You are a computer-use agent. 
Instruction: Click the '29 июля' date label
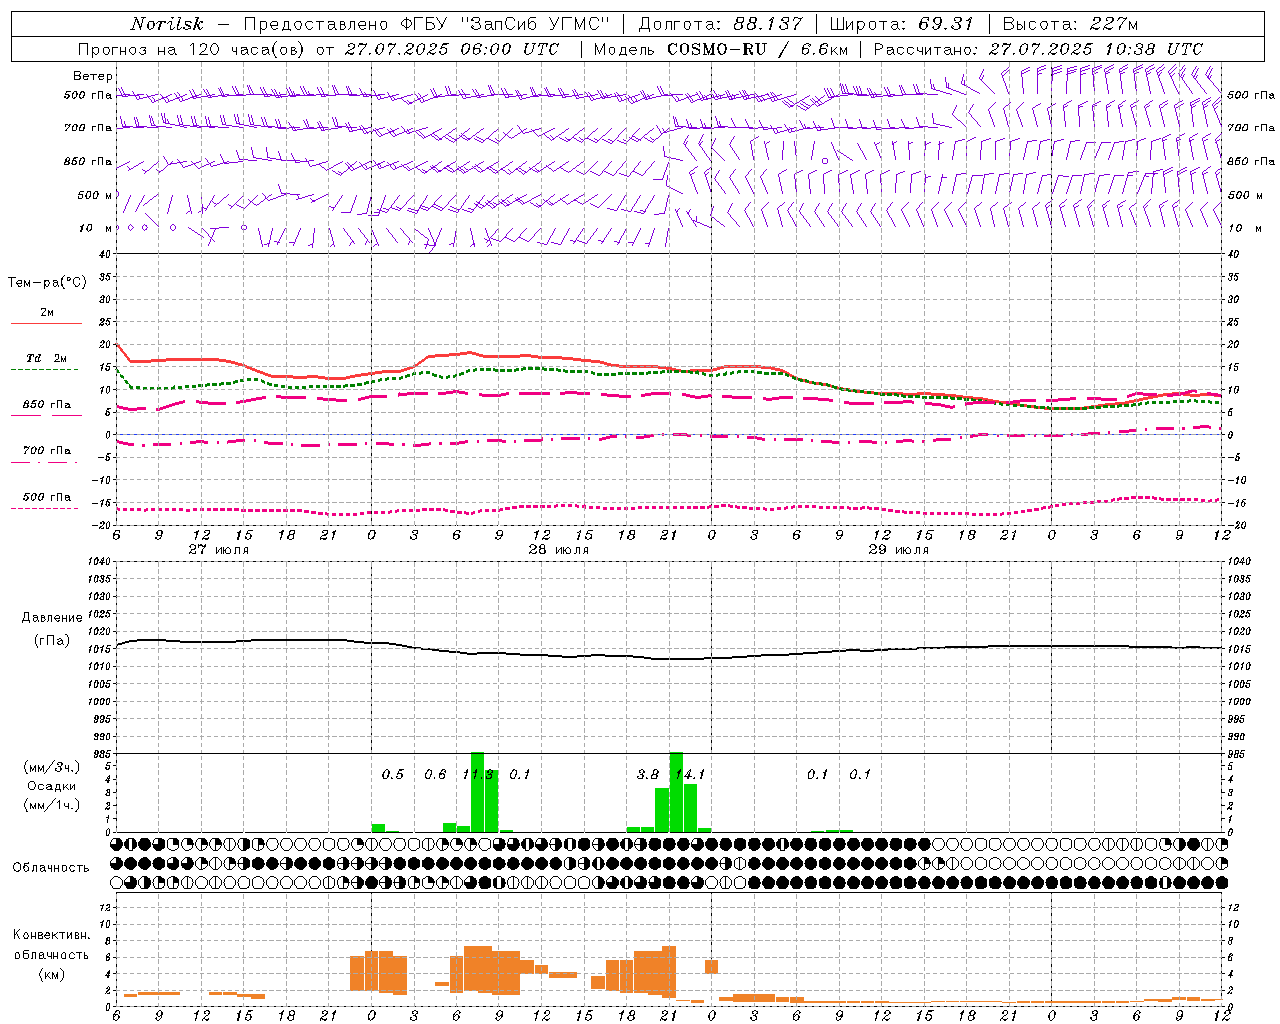(x=899, y=550)
